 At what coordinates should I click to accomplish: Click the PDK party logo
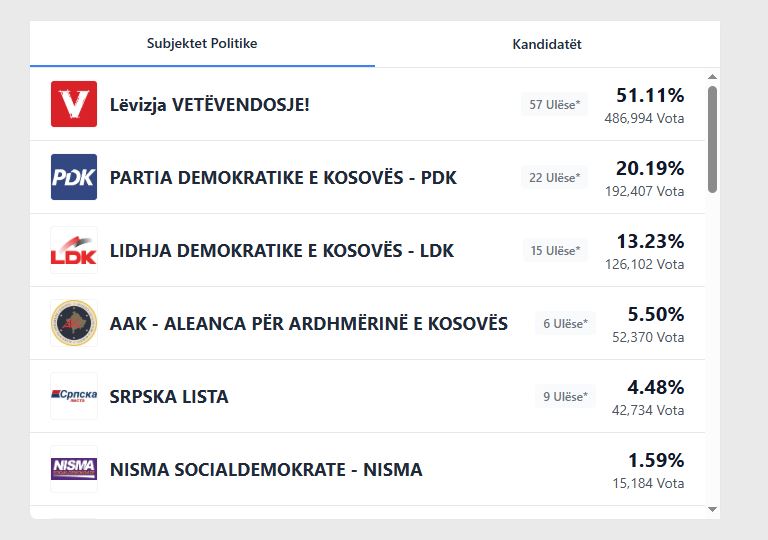pyautogui.click(x=74, y=177)
